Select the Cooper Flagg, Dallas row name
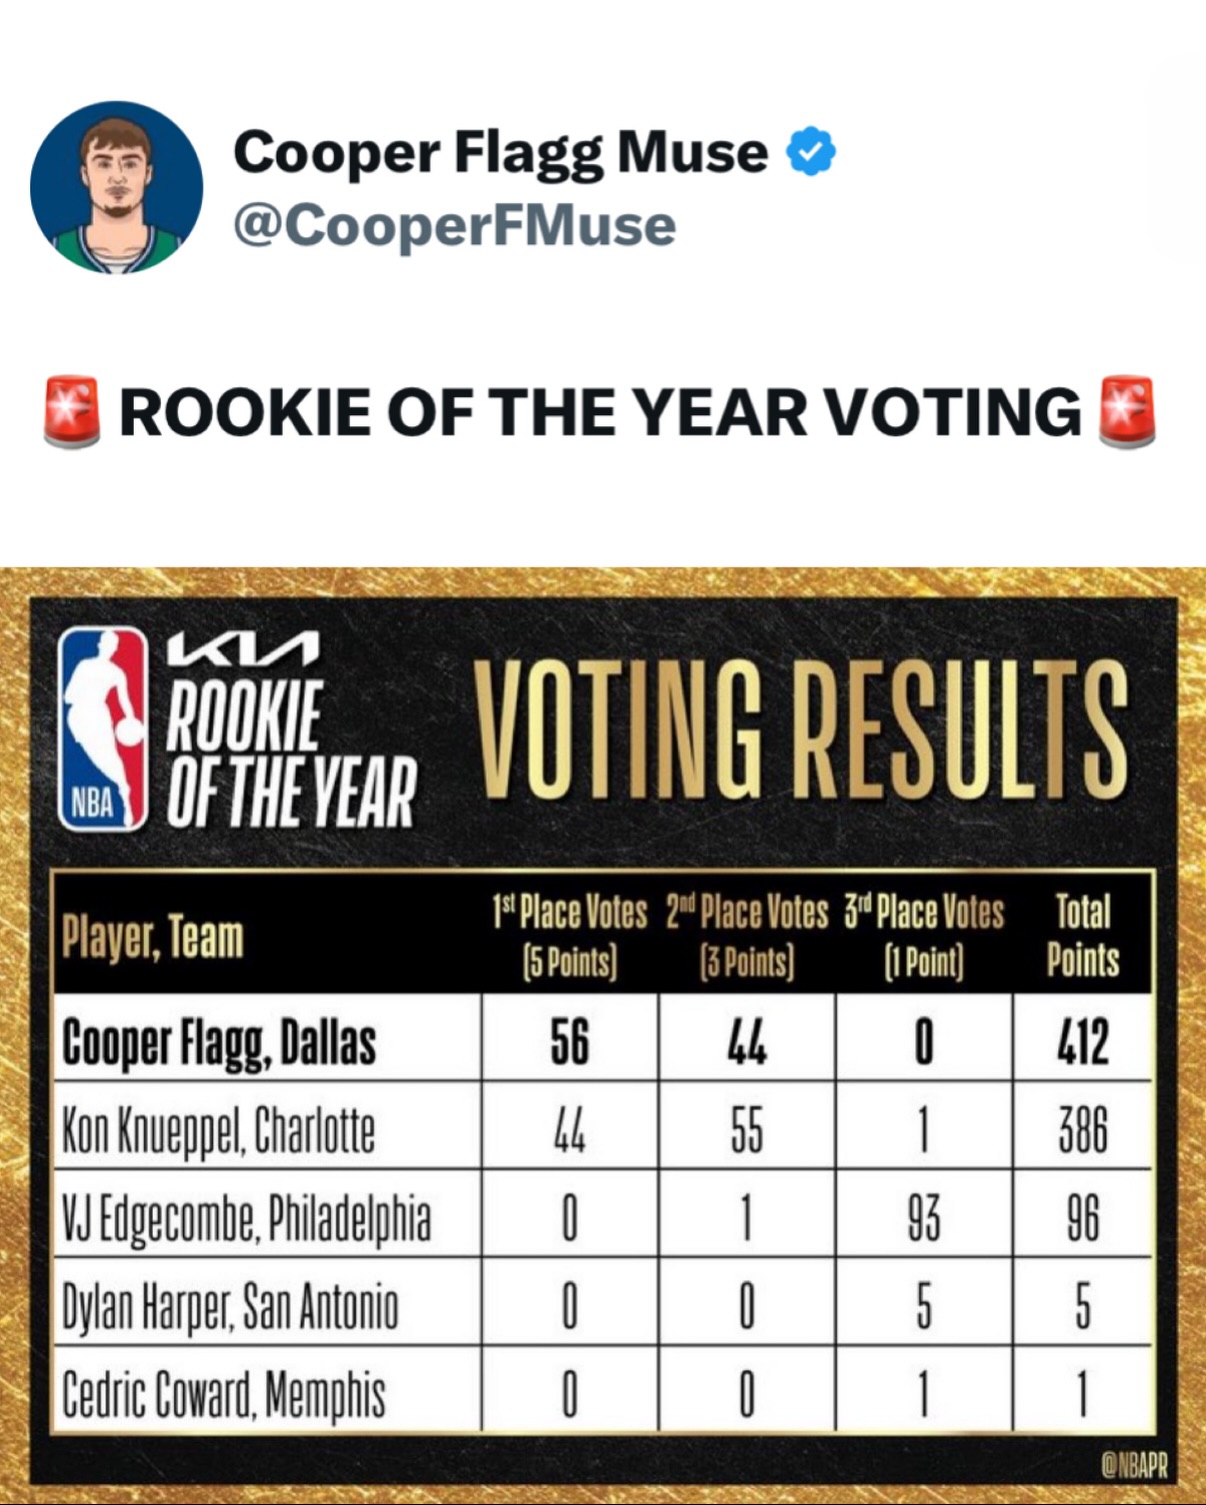The image size is (1206, 1505). coord(219,1042)
